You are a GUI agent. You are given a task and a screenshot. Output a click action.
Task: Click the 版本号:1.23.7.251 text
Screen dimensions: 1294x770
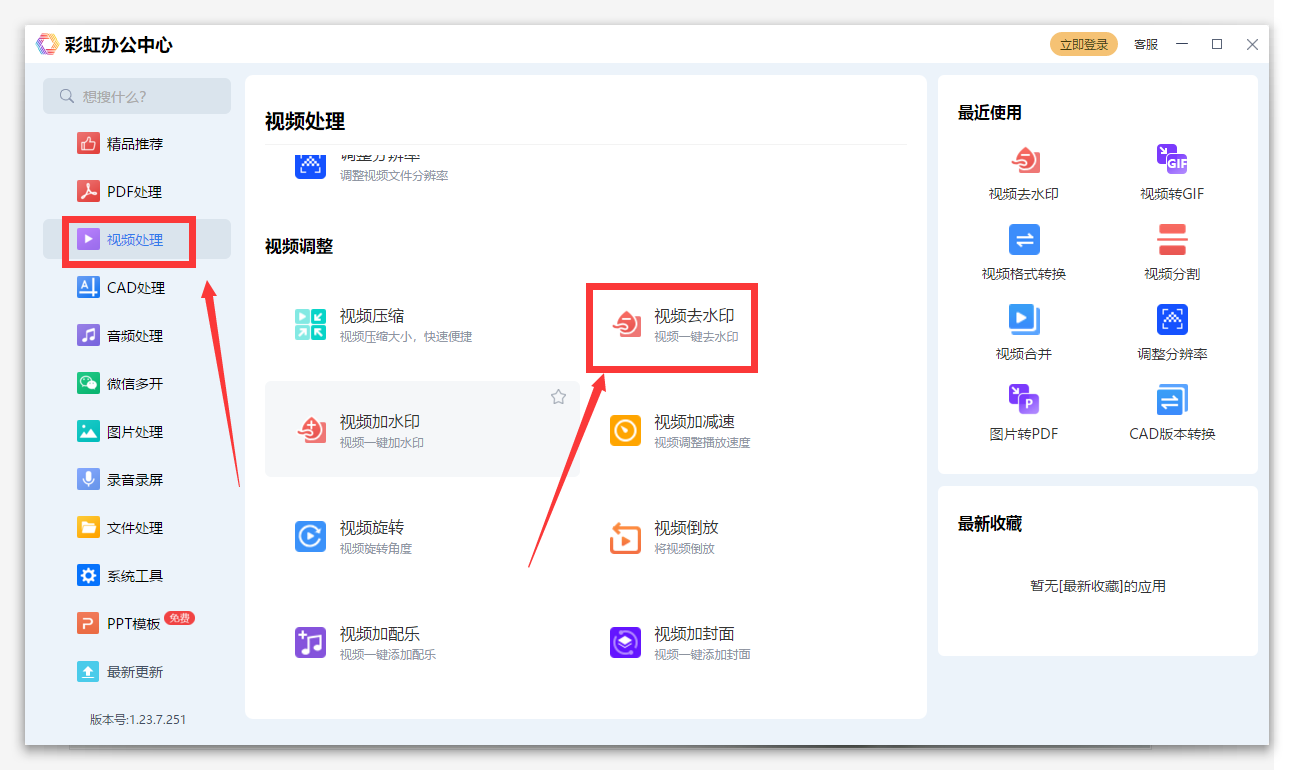138,719
